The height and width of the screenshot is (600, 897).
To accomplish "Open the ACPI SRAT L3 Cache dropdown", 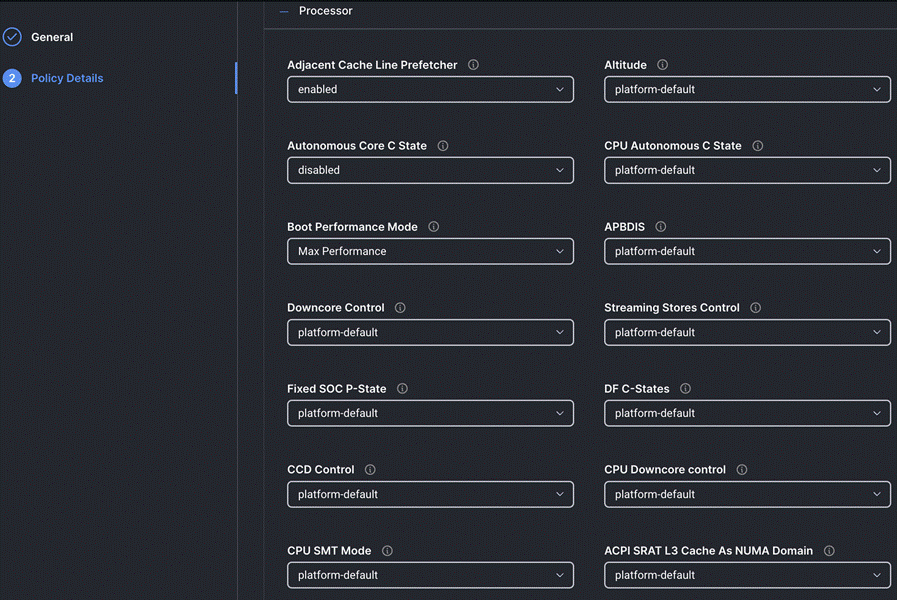I will tap(747, 575).
